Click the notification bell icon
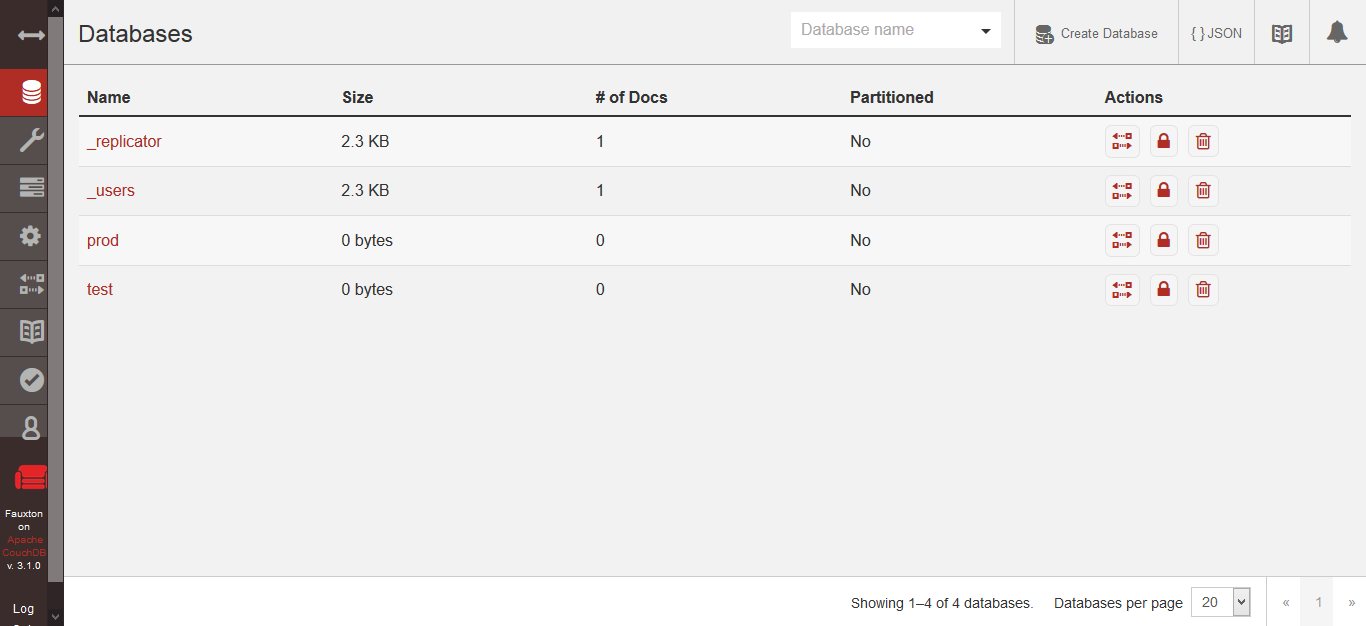The image size is (1366, 626). coord(1337,31)
